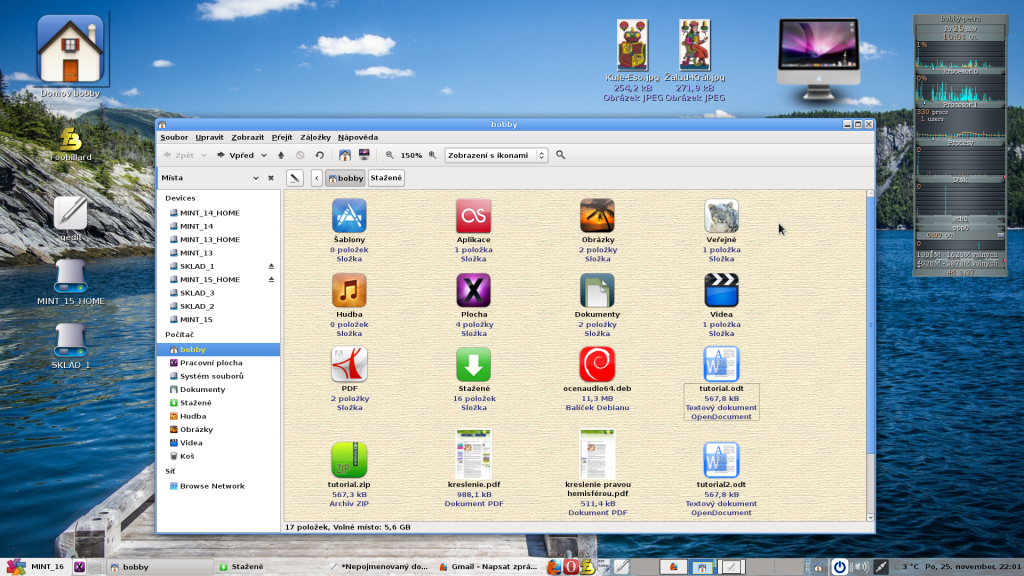
Task: Open the Zobrazení s ikonami view dropdown
Action: point(496,155)
